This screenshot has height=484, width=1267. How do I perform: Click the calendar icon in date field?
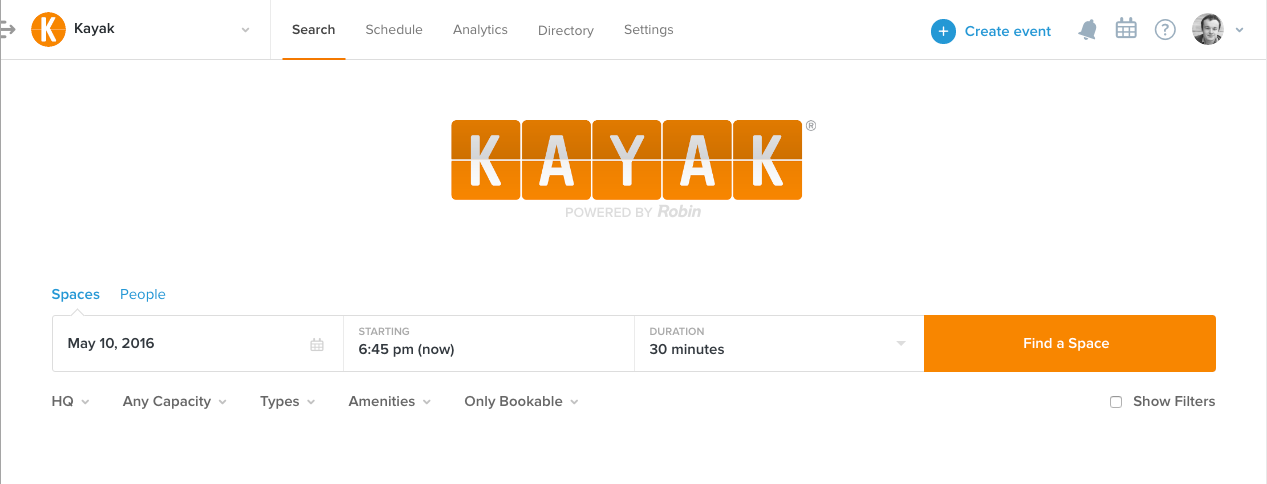point(317,344)
